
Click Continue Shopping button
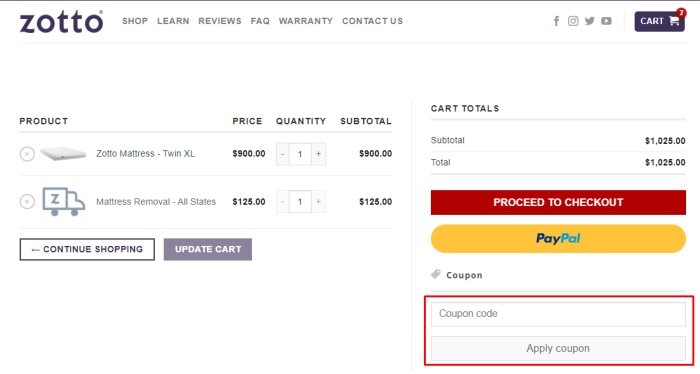[x=87, y=249]
